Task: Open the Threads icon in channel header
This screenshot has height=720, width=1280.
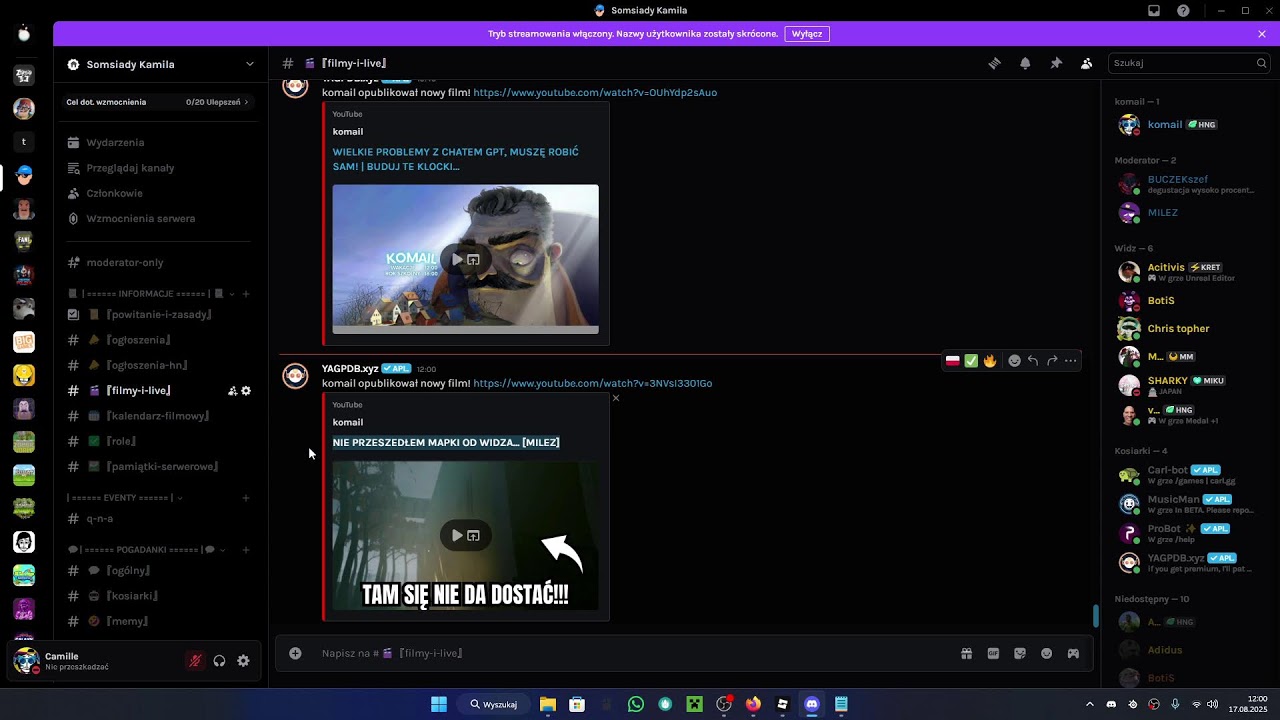Action: pyautogui.click(x=995, y=63)
